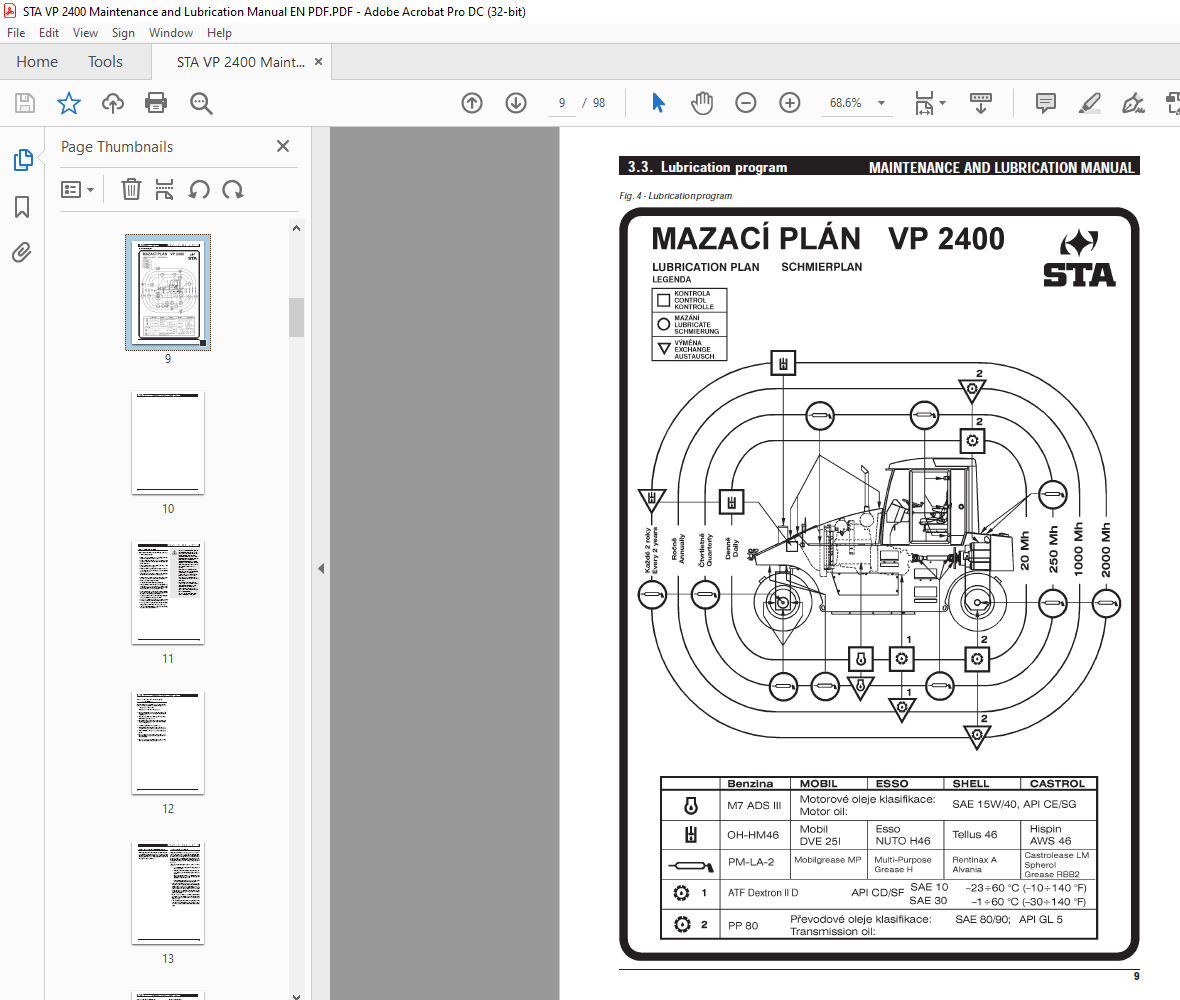
Task: Click the 'SCHMIERPLAN' label on page
Action: (822, 266)
